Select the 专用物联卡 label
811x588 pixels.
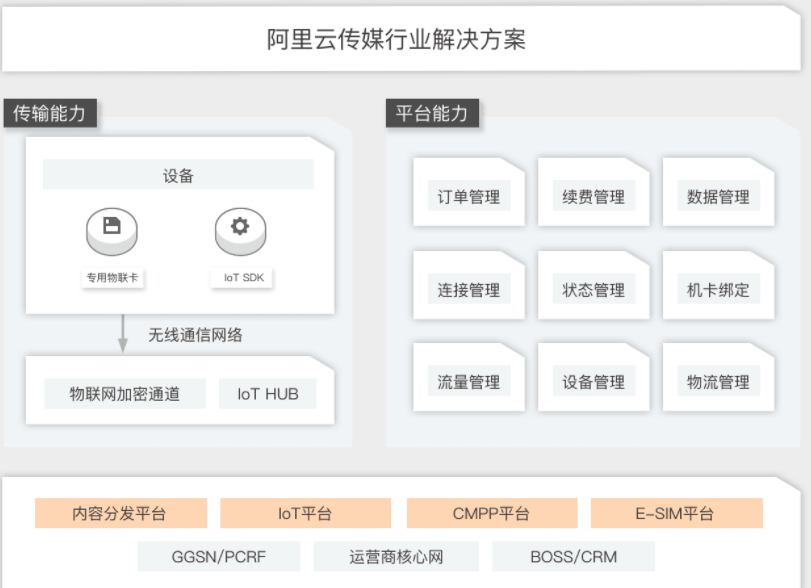click(112, 278)
